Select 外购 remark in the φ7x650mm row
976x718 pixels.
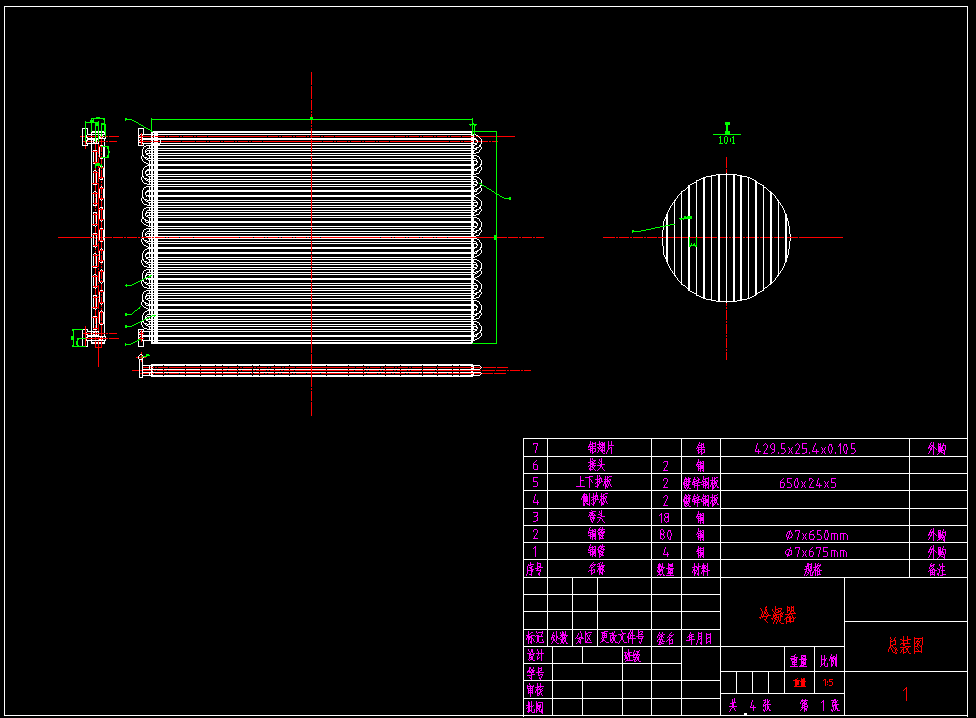[x=937, y=535]
